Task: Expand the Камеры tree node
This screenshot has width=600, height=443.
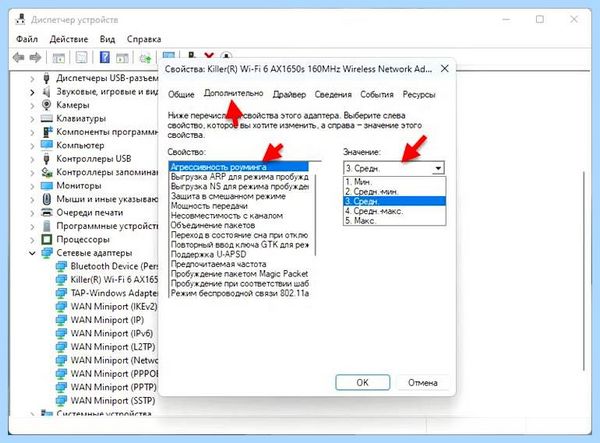Action: (x=33, y=105)
